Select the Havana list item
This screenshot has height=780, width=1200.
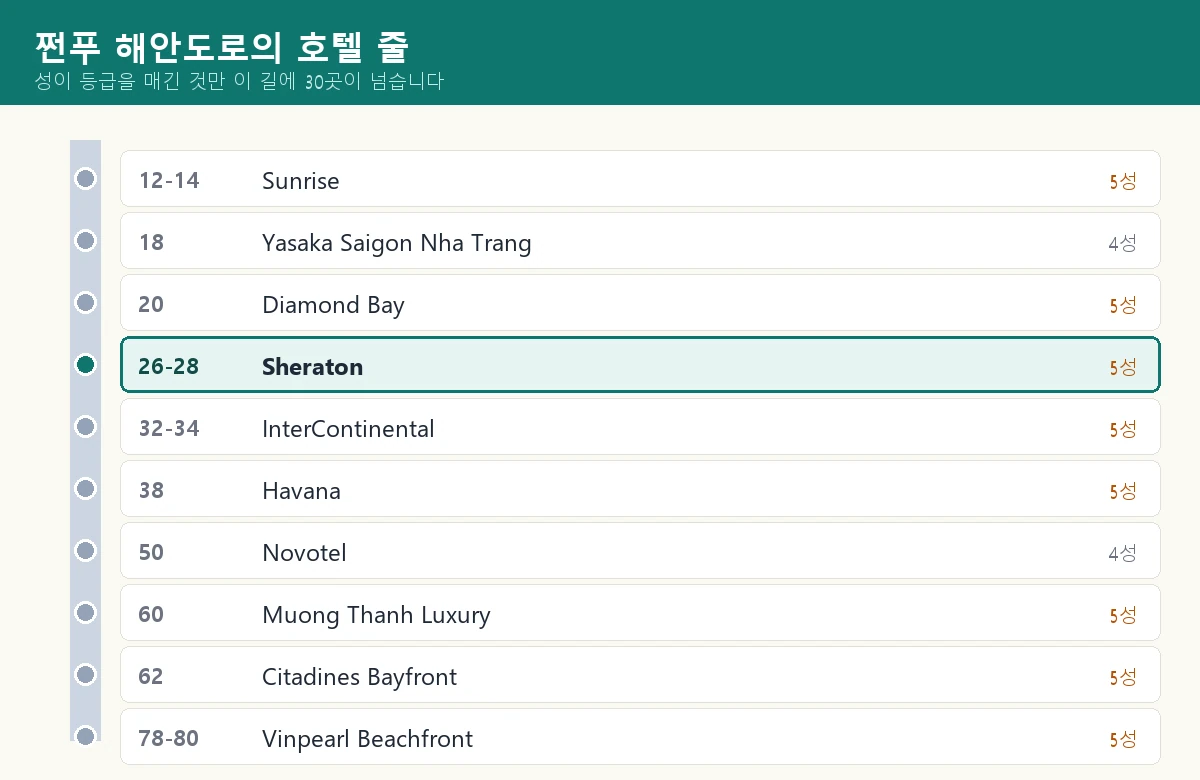(x=640, y=489)
